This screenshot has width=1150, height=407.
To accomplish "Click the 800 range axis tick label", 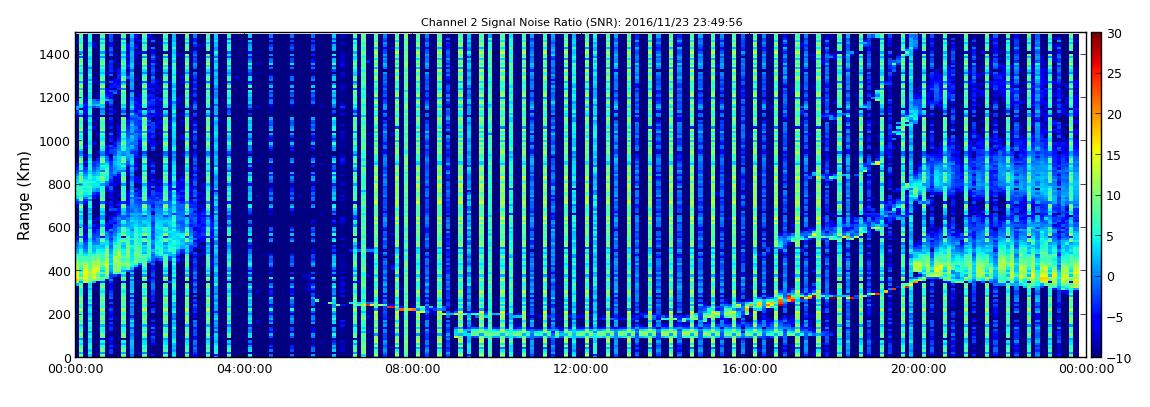I will tap(59, 184).
